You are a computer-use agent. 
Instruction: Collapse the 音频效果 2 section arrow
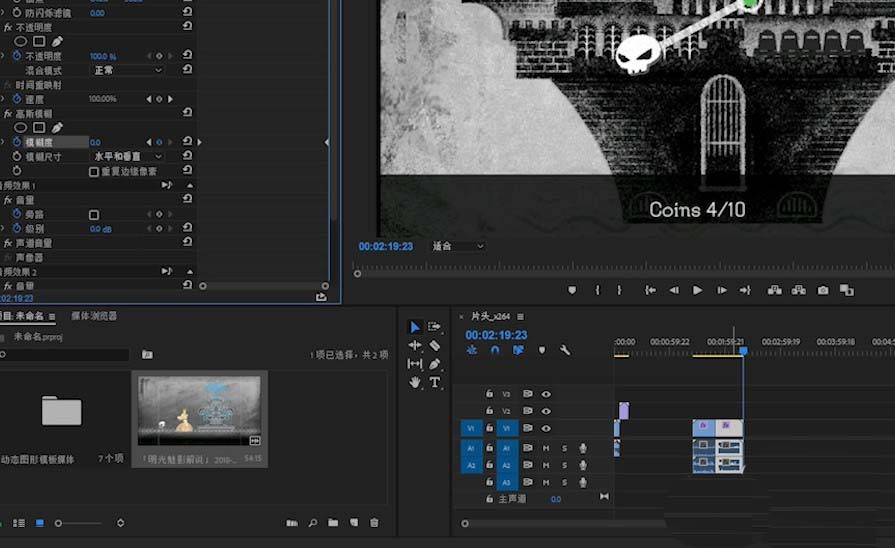pyautogui.click(x=190, y=272)
